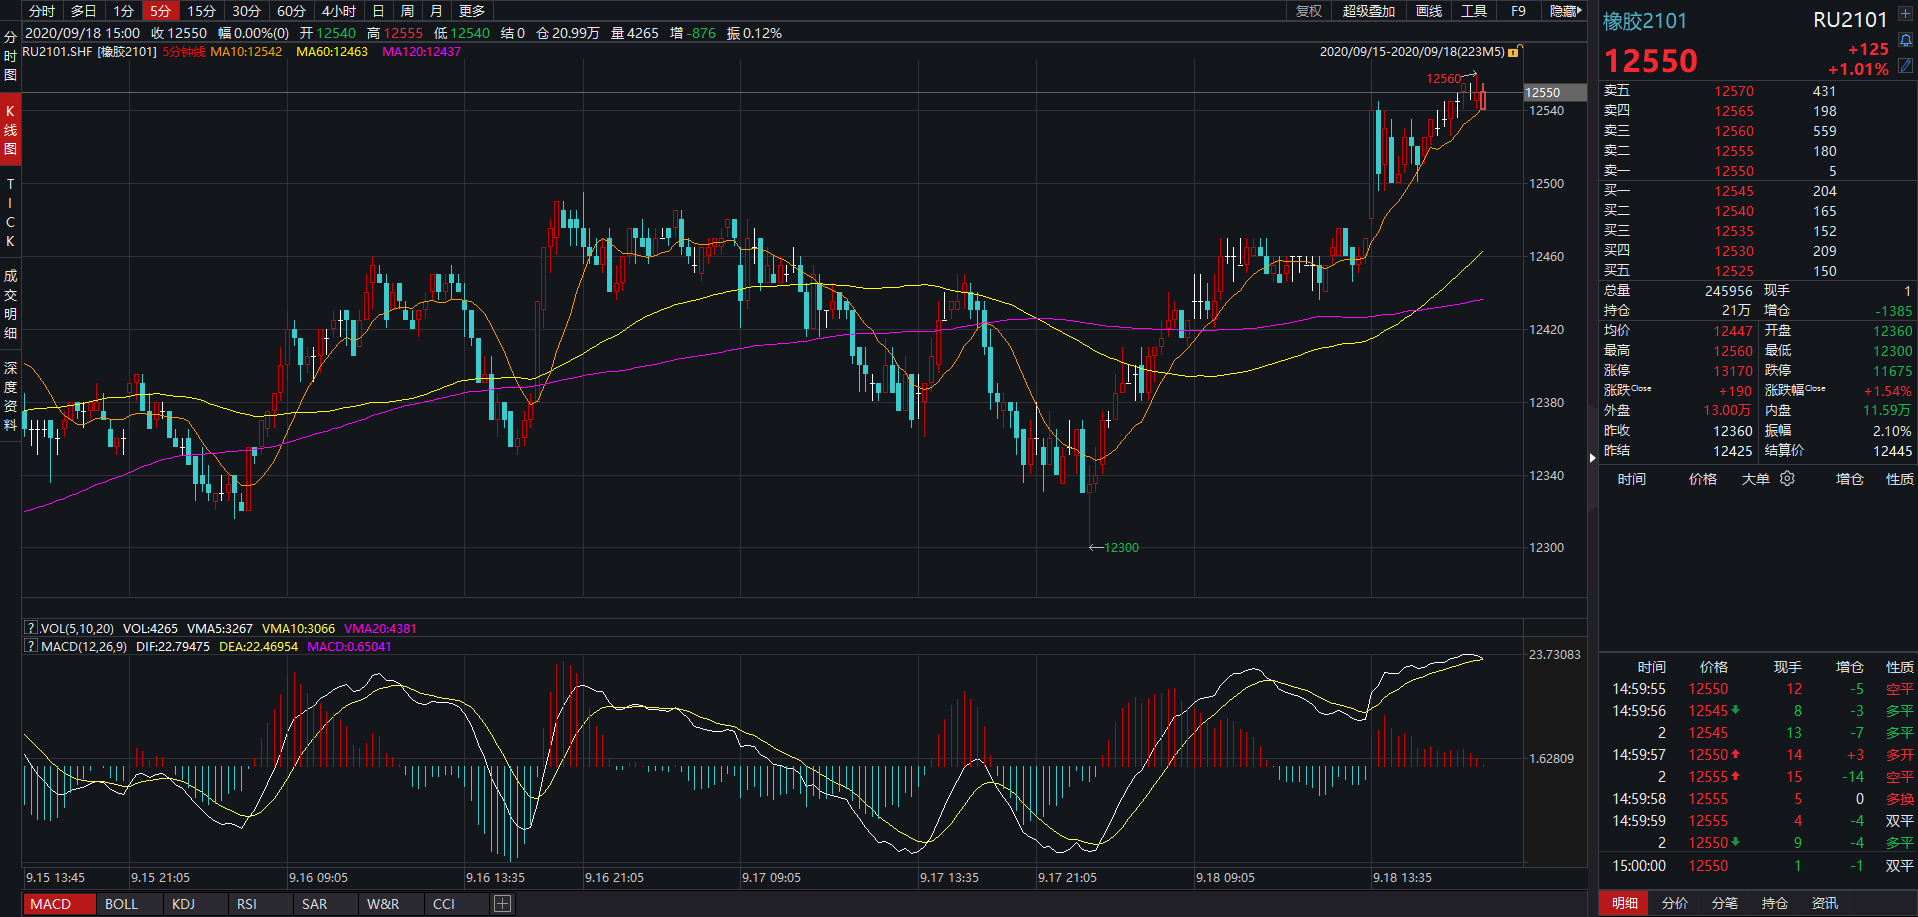Click the DEA:22.46954 indicator value
This screenshot has height=917, width=1918.
(259, 647)
